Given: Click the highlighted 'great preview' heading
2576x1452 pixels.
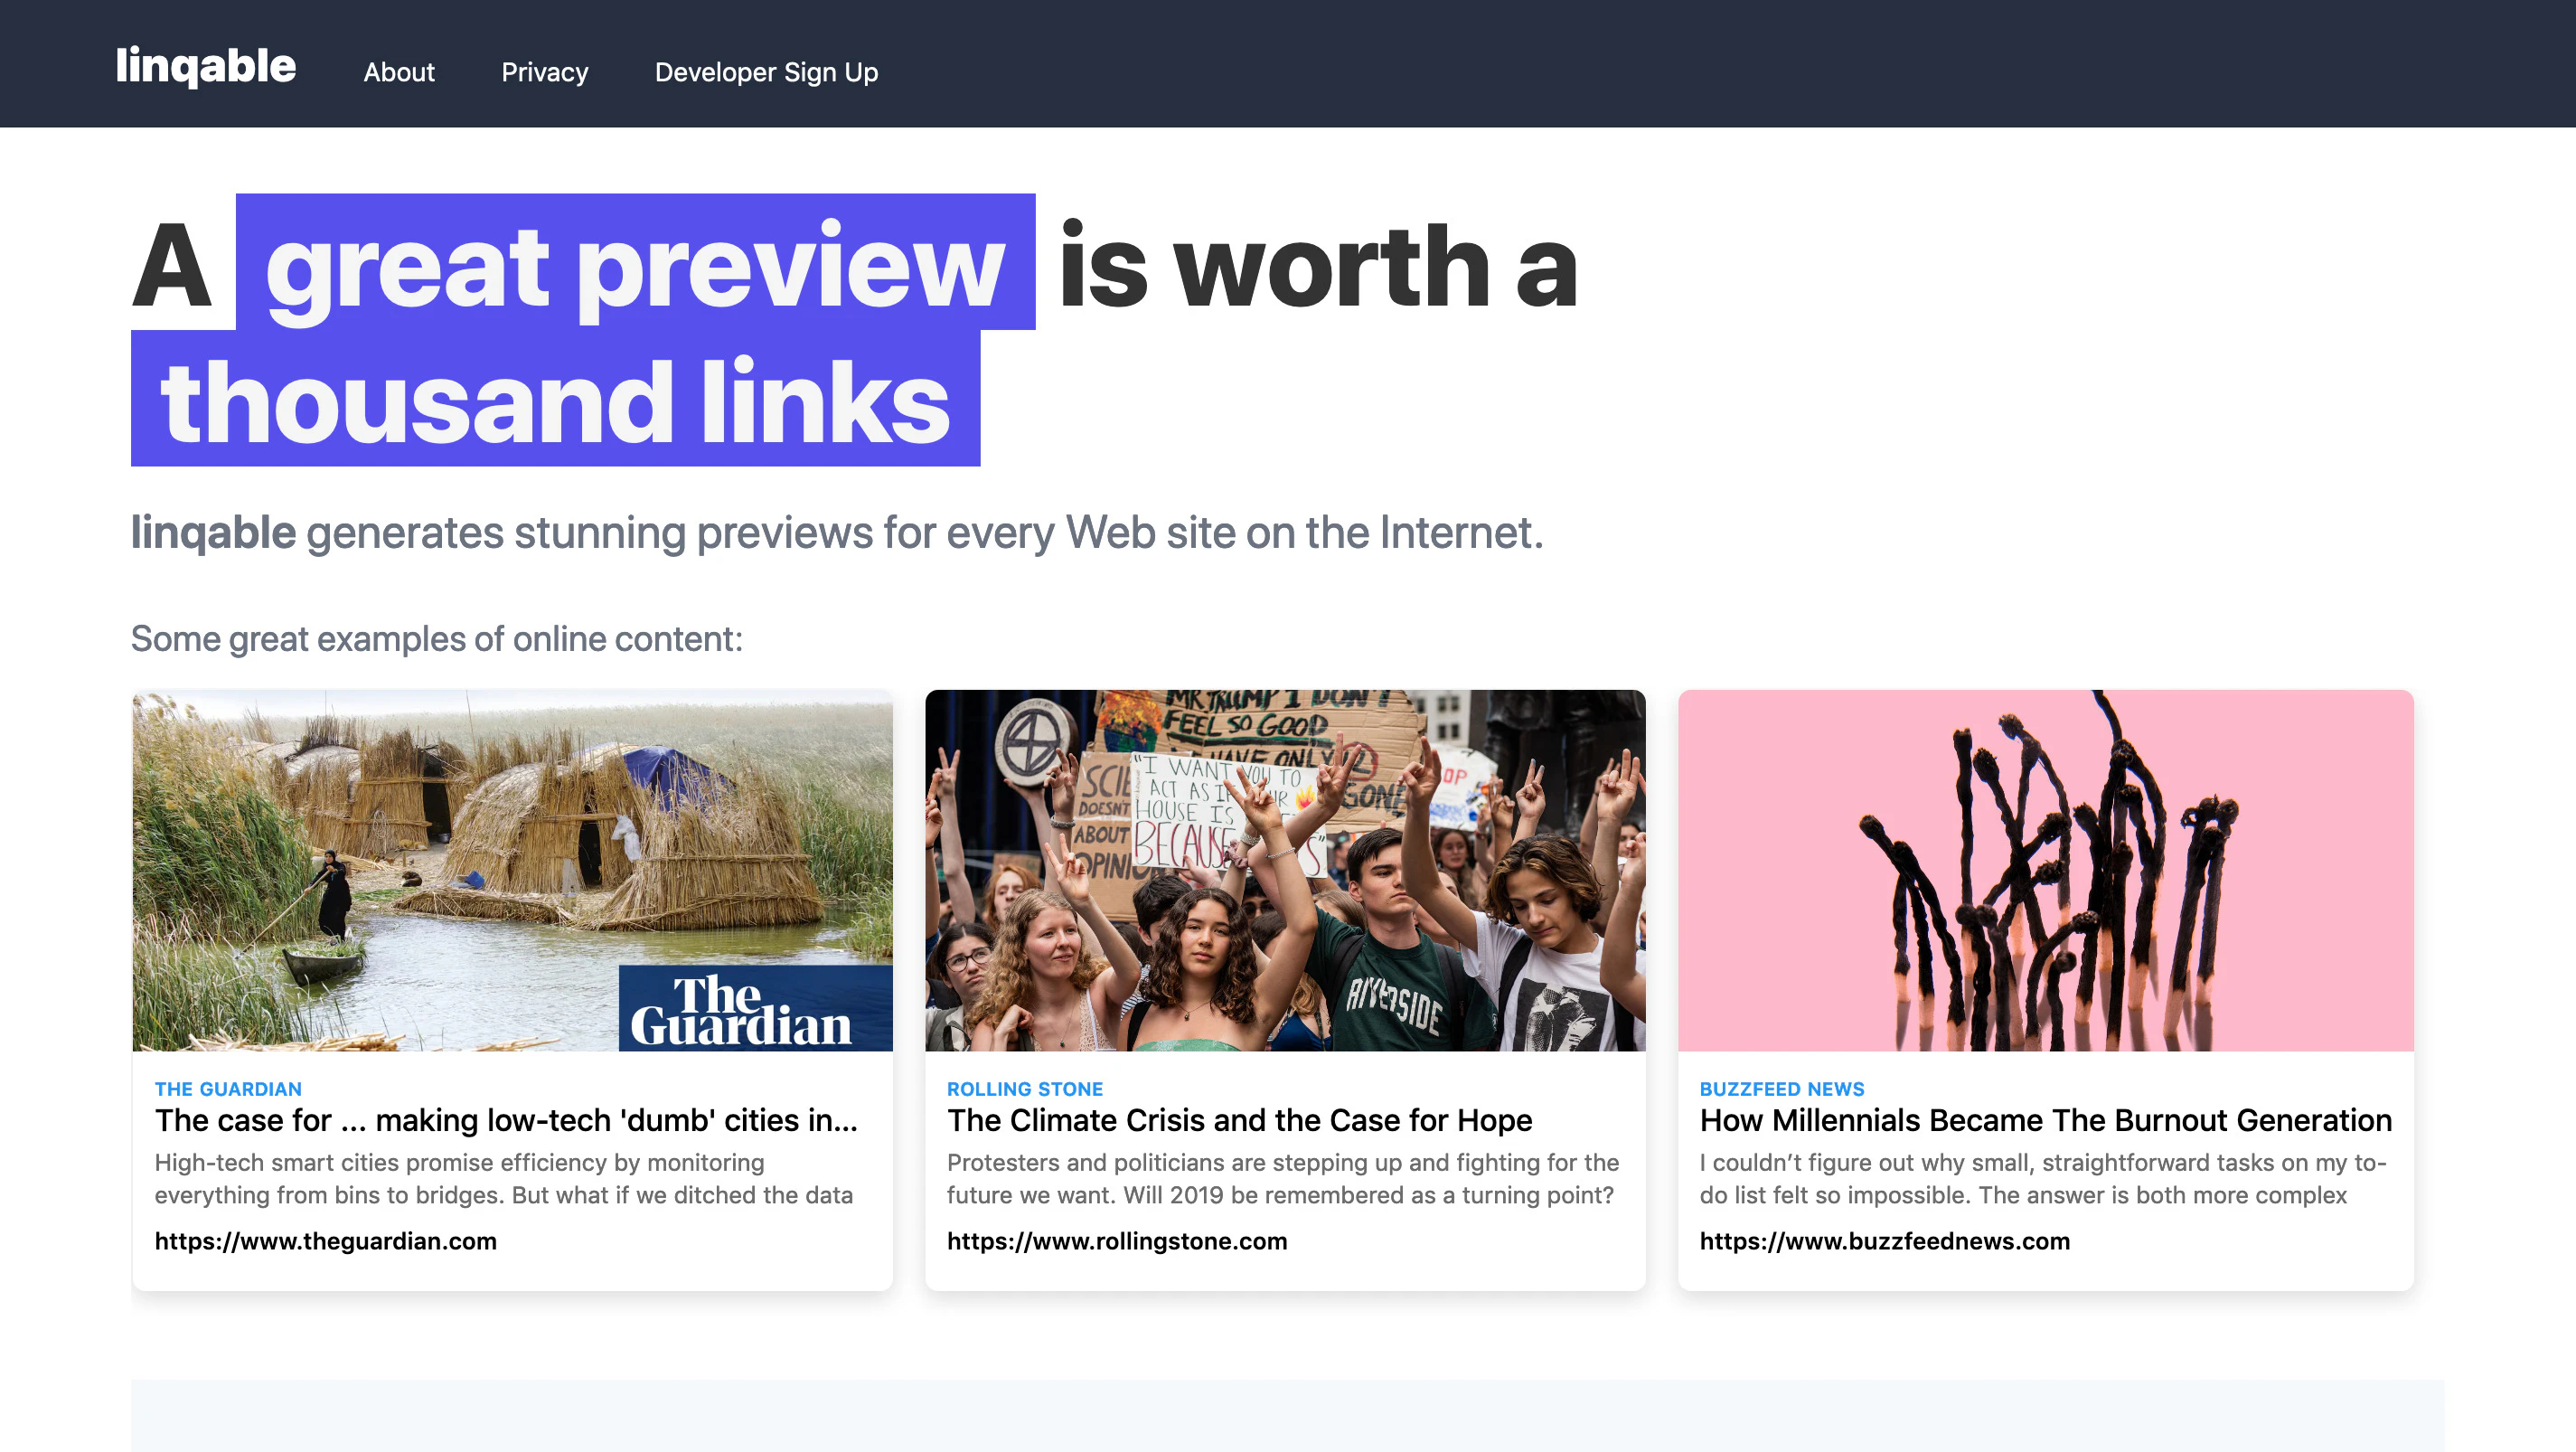Looking at the screenshot, I should point(635,265).
